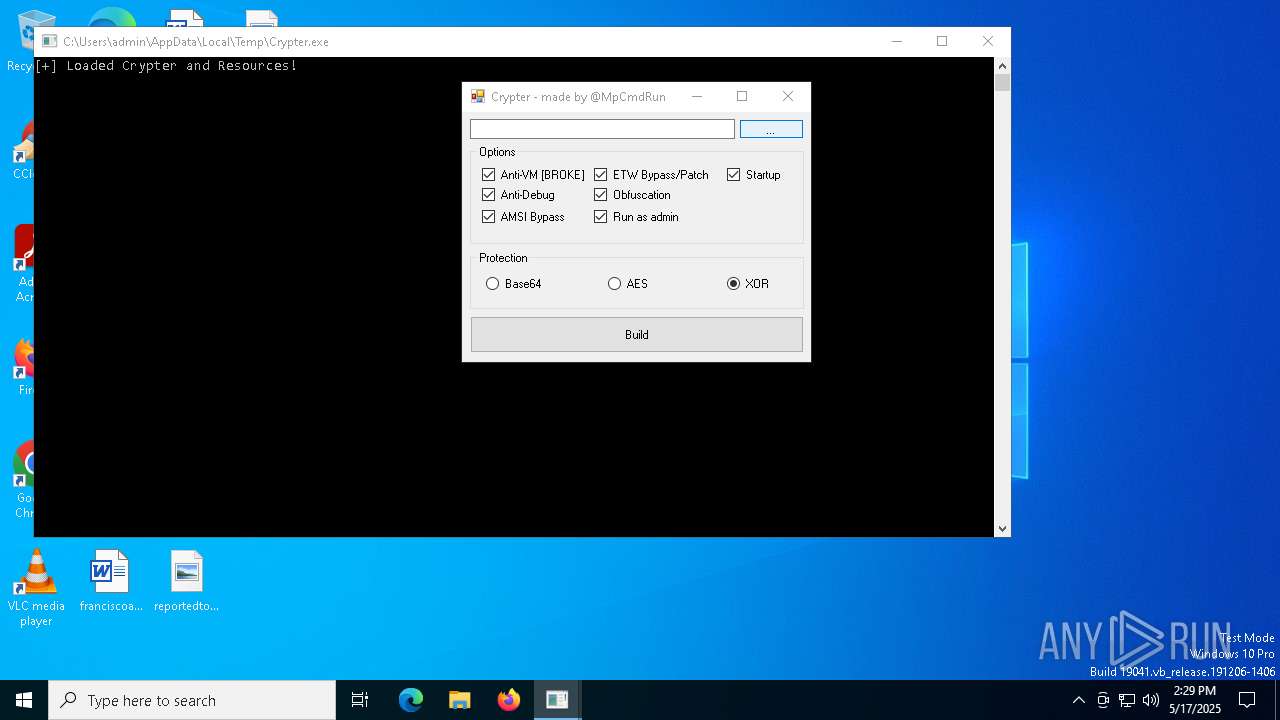Image resolution: width=1280 pixels, height=720 pixels.
Task: Select the reportedto... image file icon
Action: coord(186,581)
